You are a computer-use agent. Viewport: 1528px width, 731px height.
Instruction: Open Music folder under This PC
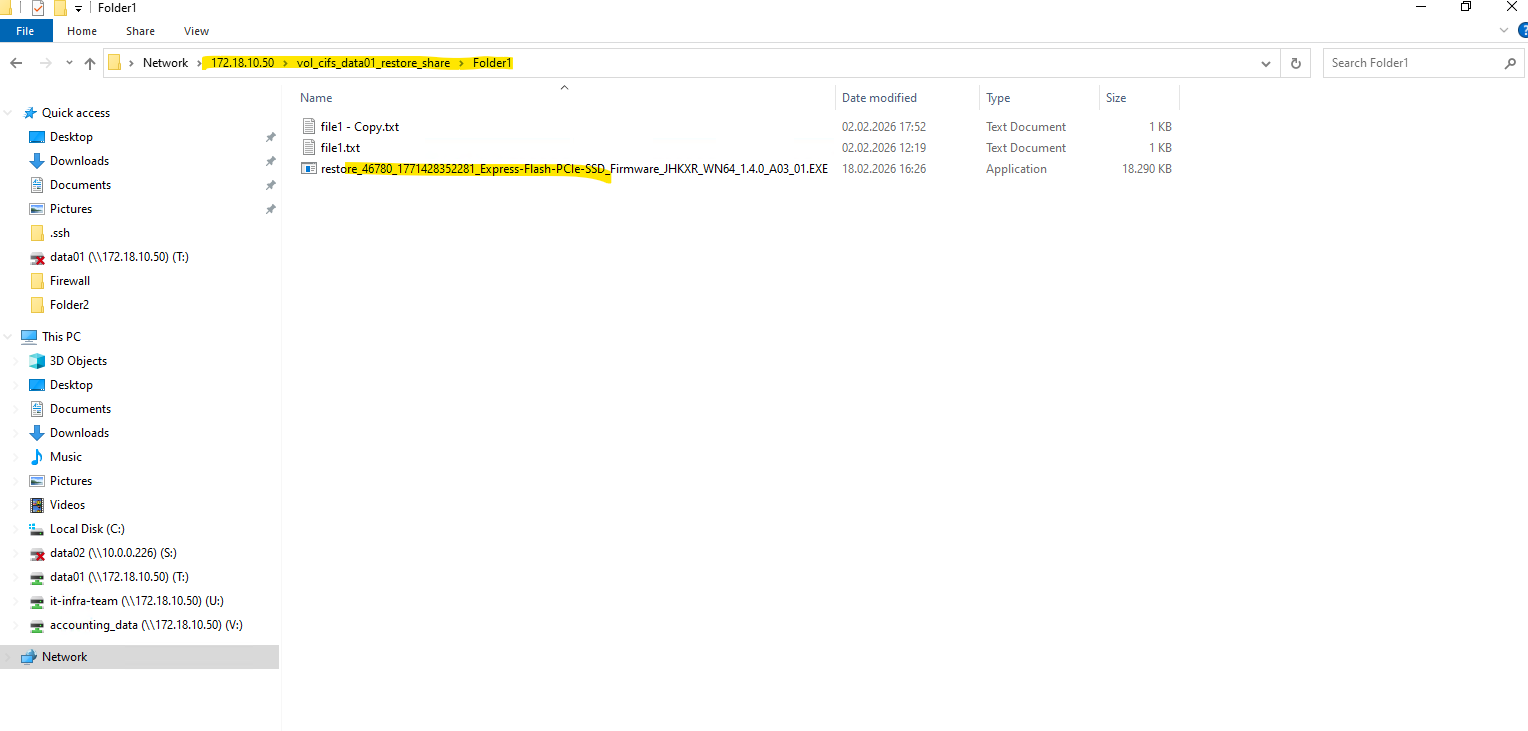tap(65, 457)
